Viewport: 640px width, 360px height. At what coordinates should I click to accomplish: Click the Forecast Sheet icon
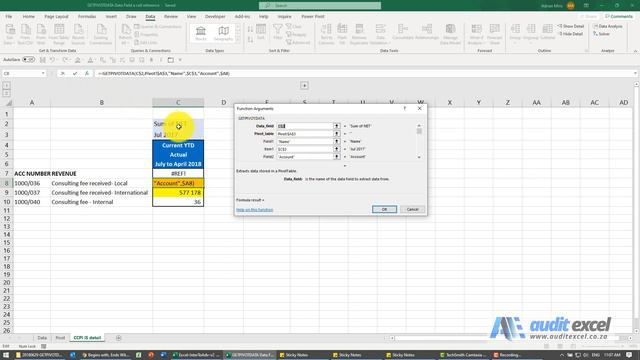click(494, 34)
